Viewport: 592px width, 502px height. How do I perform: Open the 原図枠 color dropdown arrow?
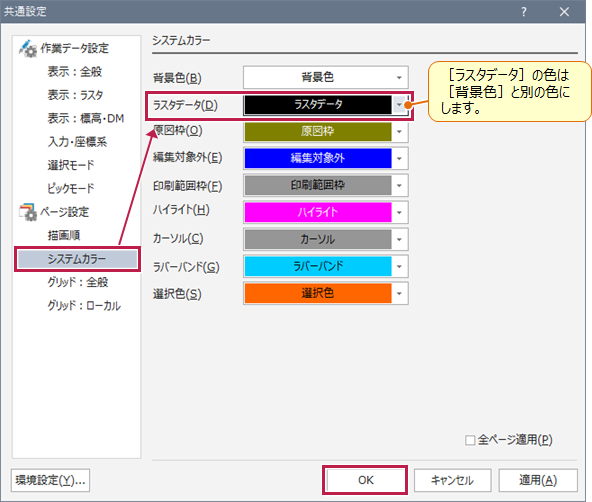click(399, 132)
